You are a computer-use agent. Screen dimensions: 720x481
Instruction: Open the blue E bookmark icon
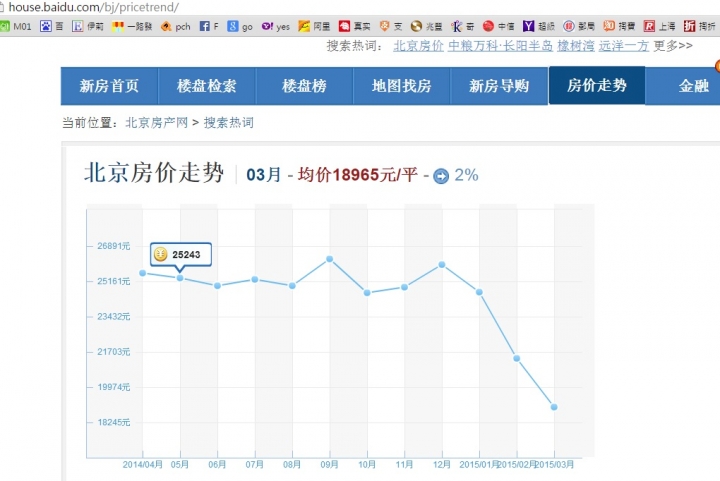pos(77,26)
